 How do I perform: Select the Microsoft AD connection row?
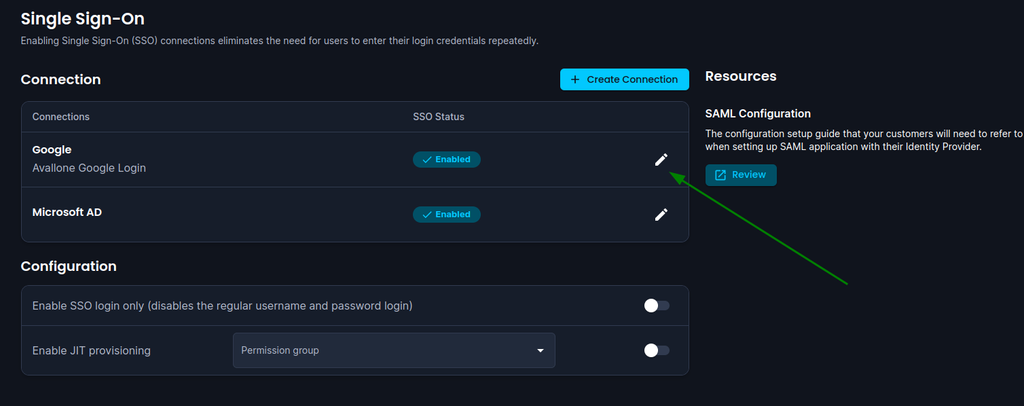(x=355, y=214)
